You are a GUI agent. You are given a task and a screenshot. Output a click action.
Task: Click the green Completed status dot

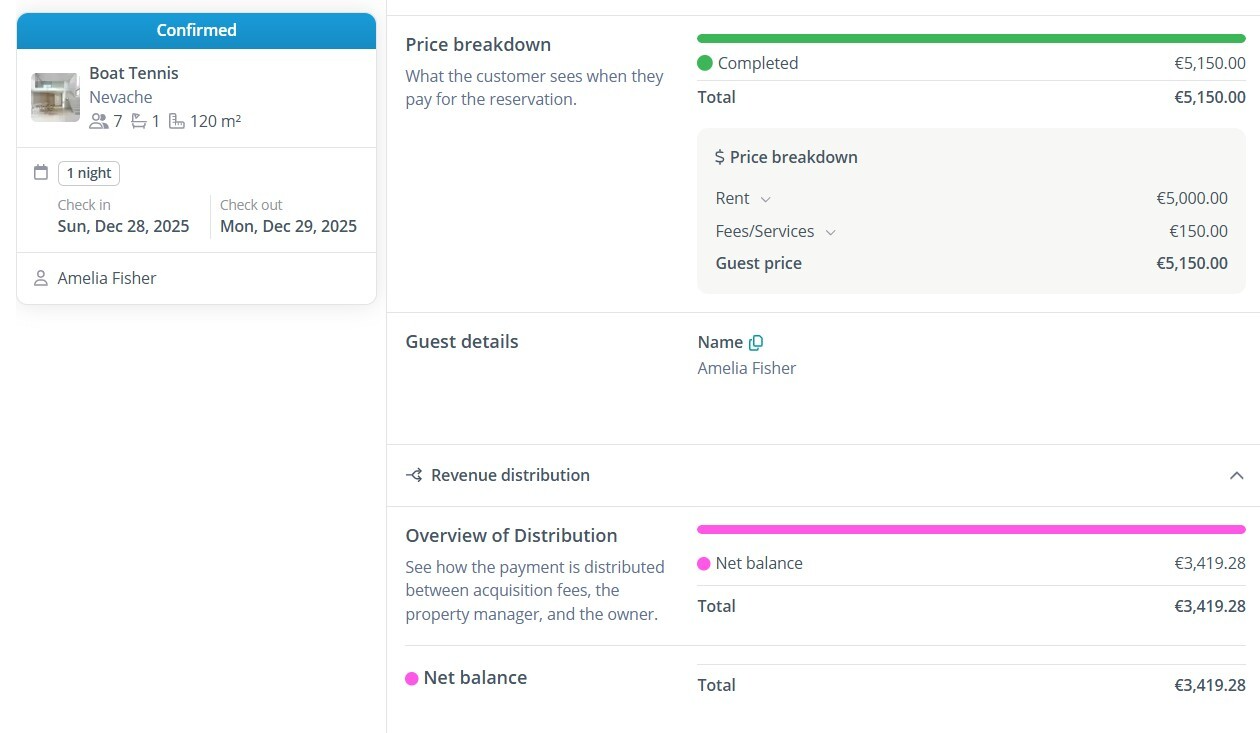point(705,63)
